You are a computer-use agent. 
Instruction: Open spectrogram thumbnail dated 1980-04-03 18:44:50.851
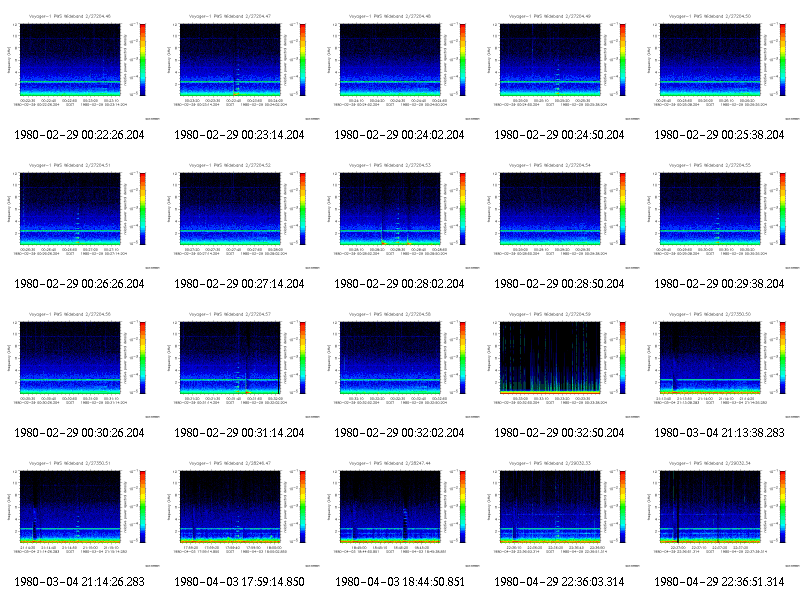pyautogui.click(x=400, y=513)
